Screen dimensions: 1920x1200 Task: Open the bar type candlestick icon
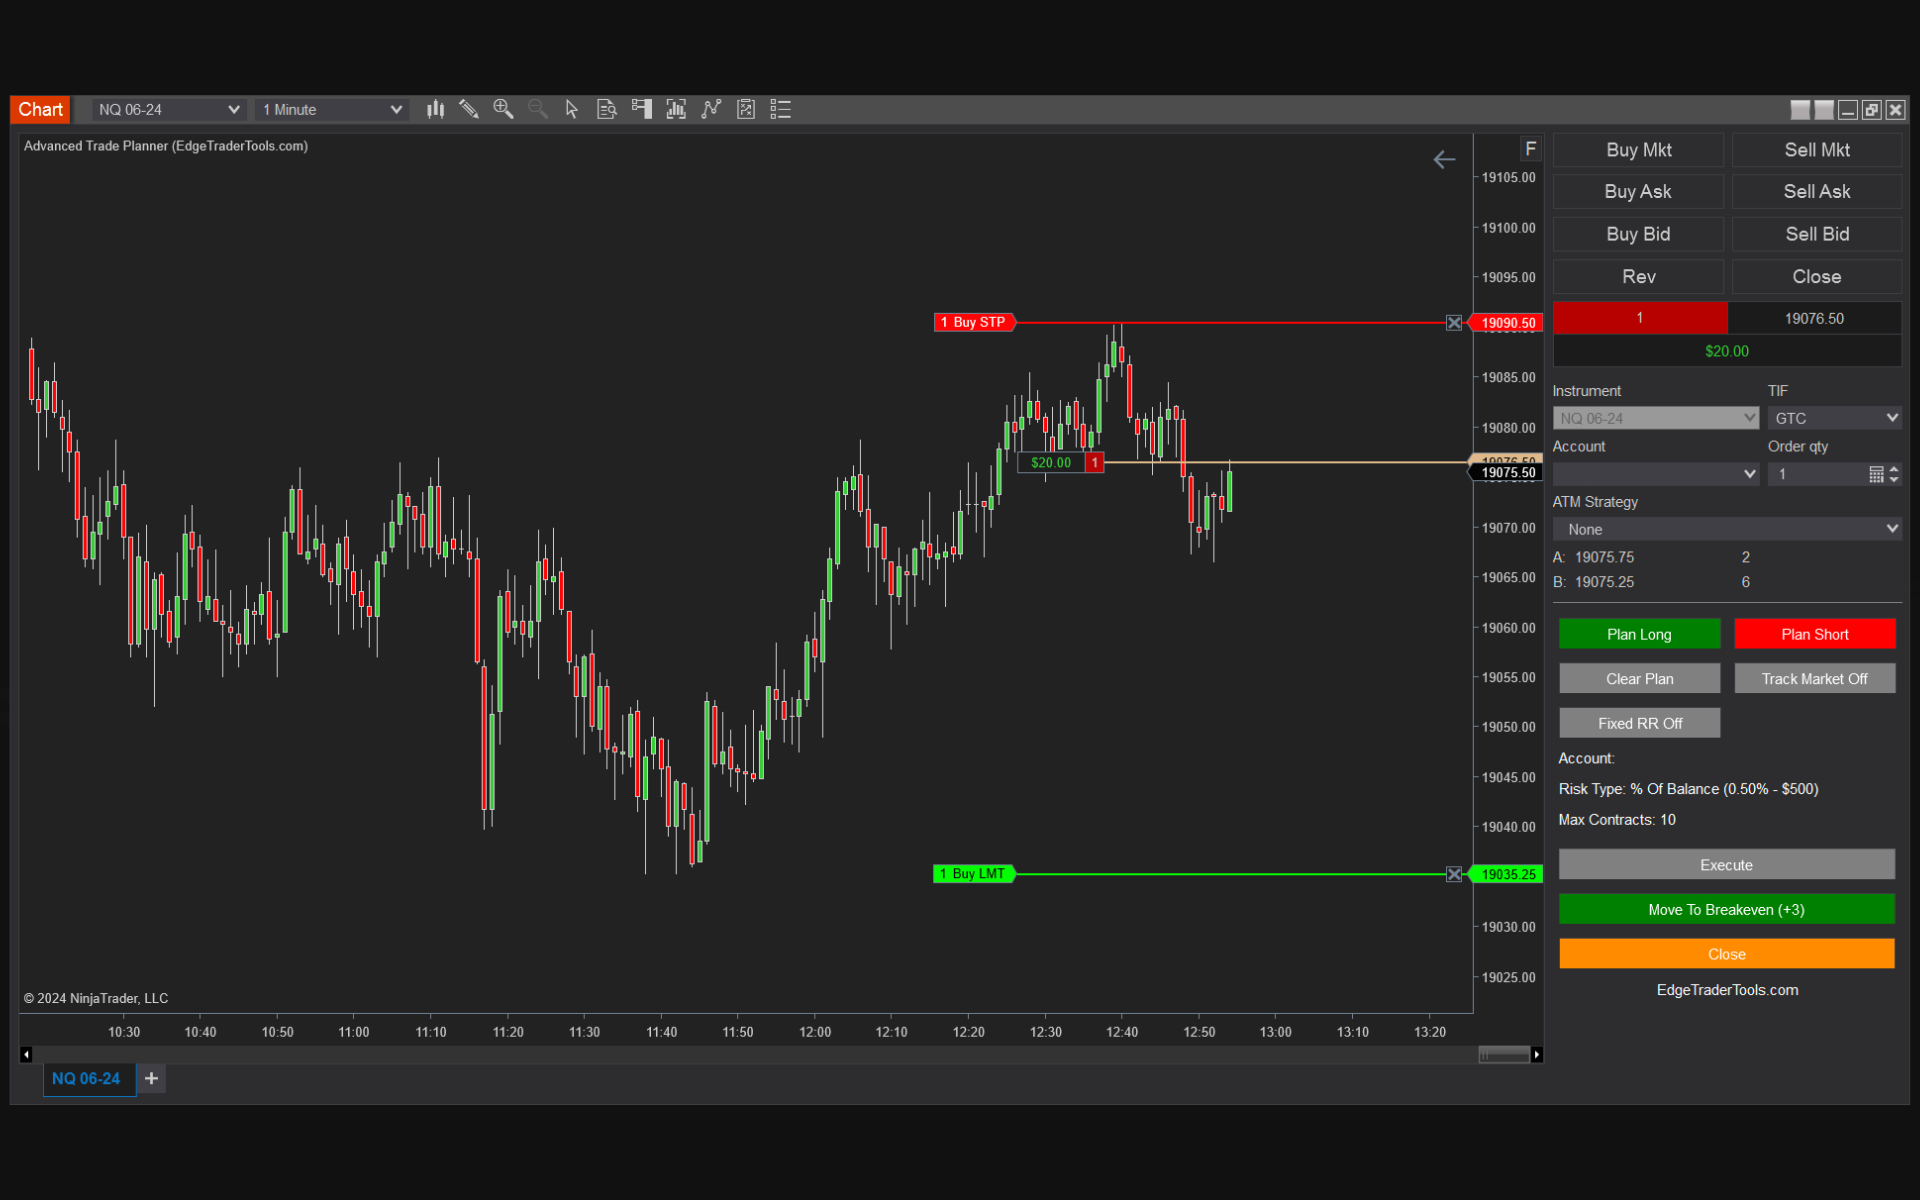pyautogui.click(x=435, y=110)
